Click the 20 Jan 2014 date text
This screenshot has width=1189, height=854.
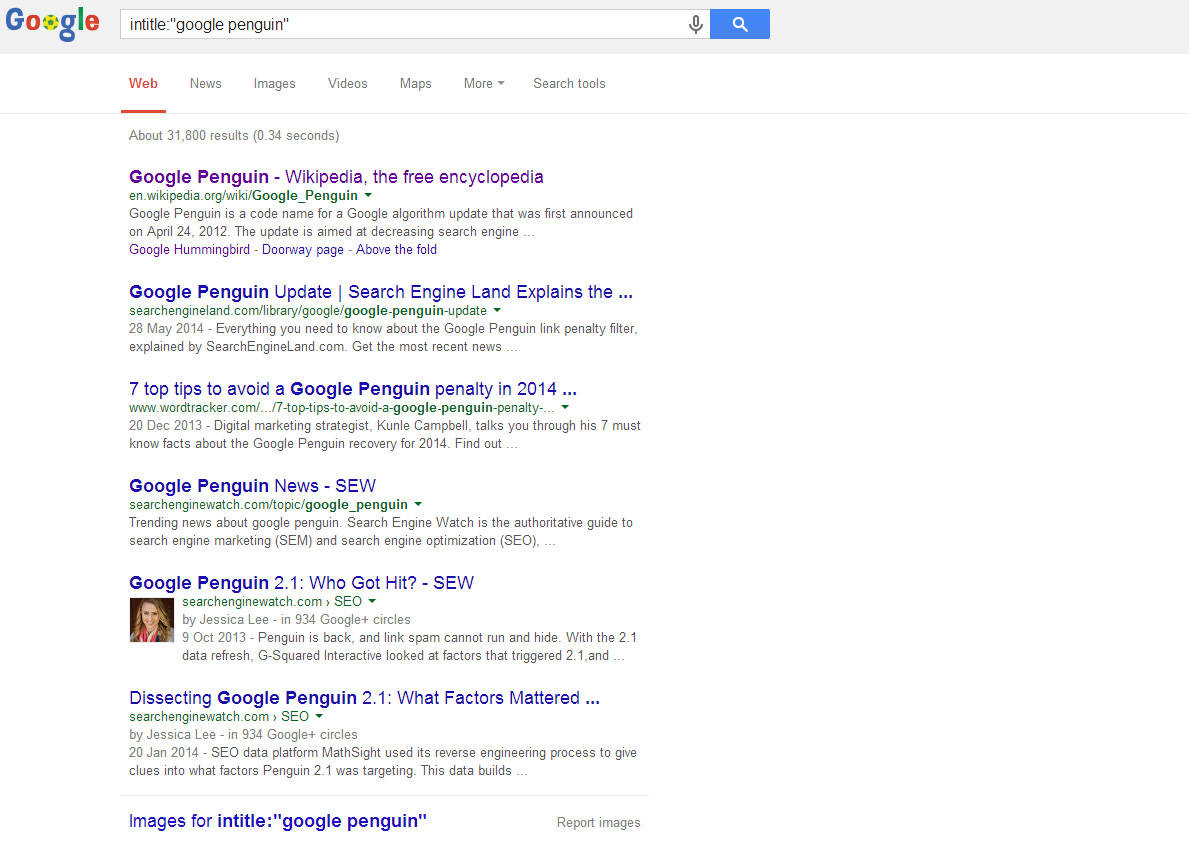[164, 753]
